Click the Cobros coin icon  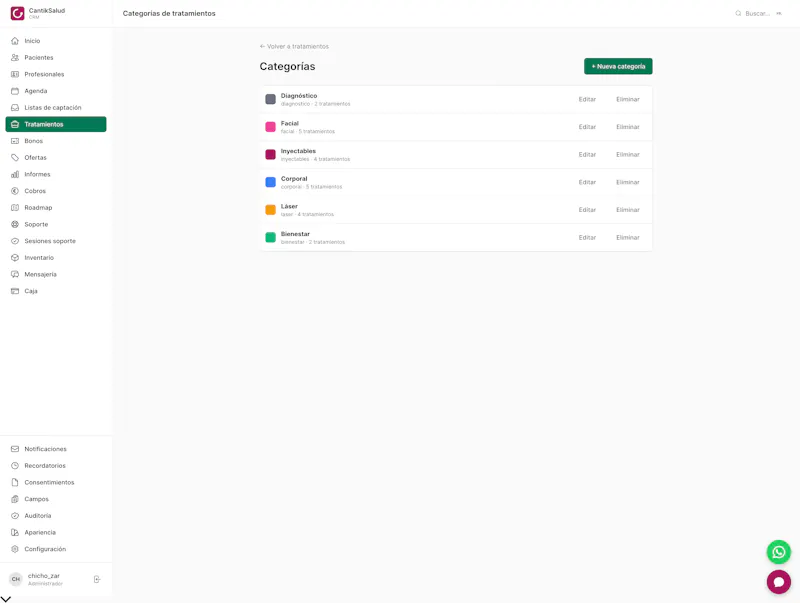[x=15, y=191]
